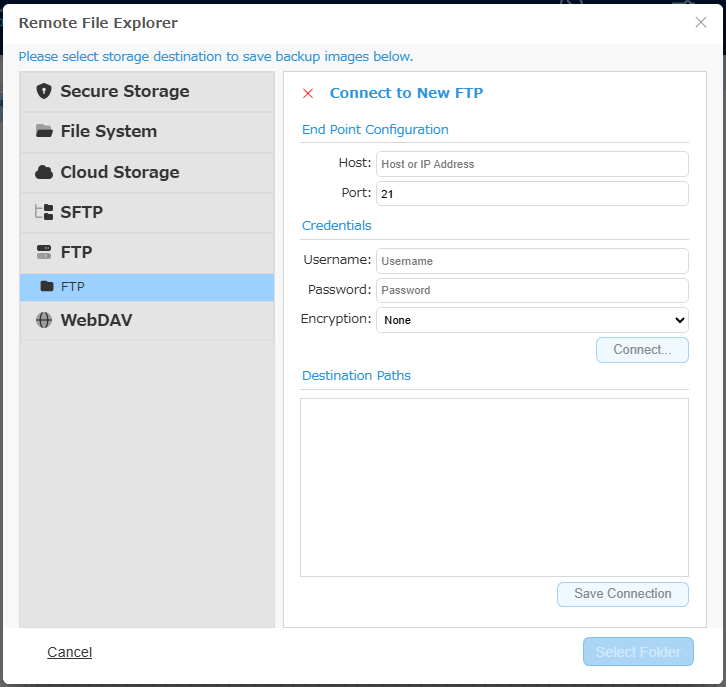Focus the Port field showing 21
This screenshot has width=726, height=687.
[x=532, y=194]
